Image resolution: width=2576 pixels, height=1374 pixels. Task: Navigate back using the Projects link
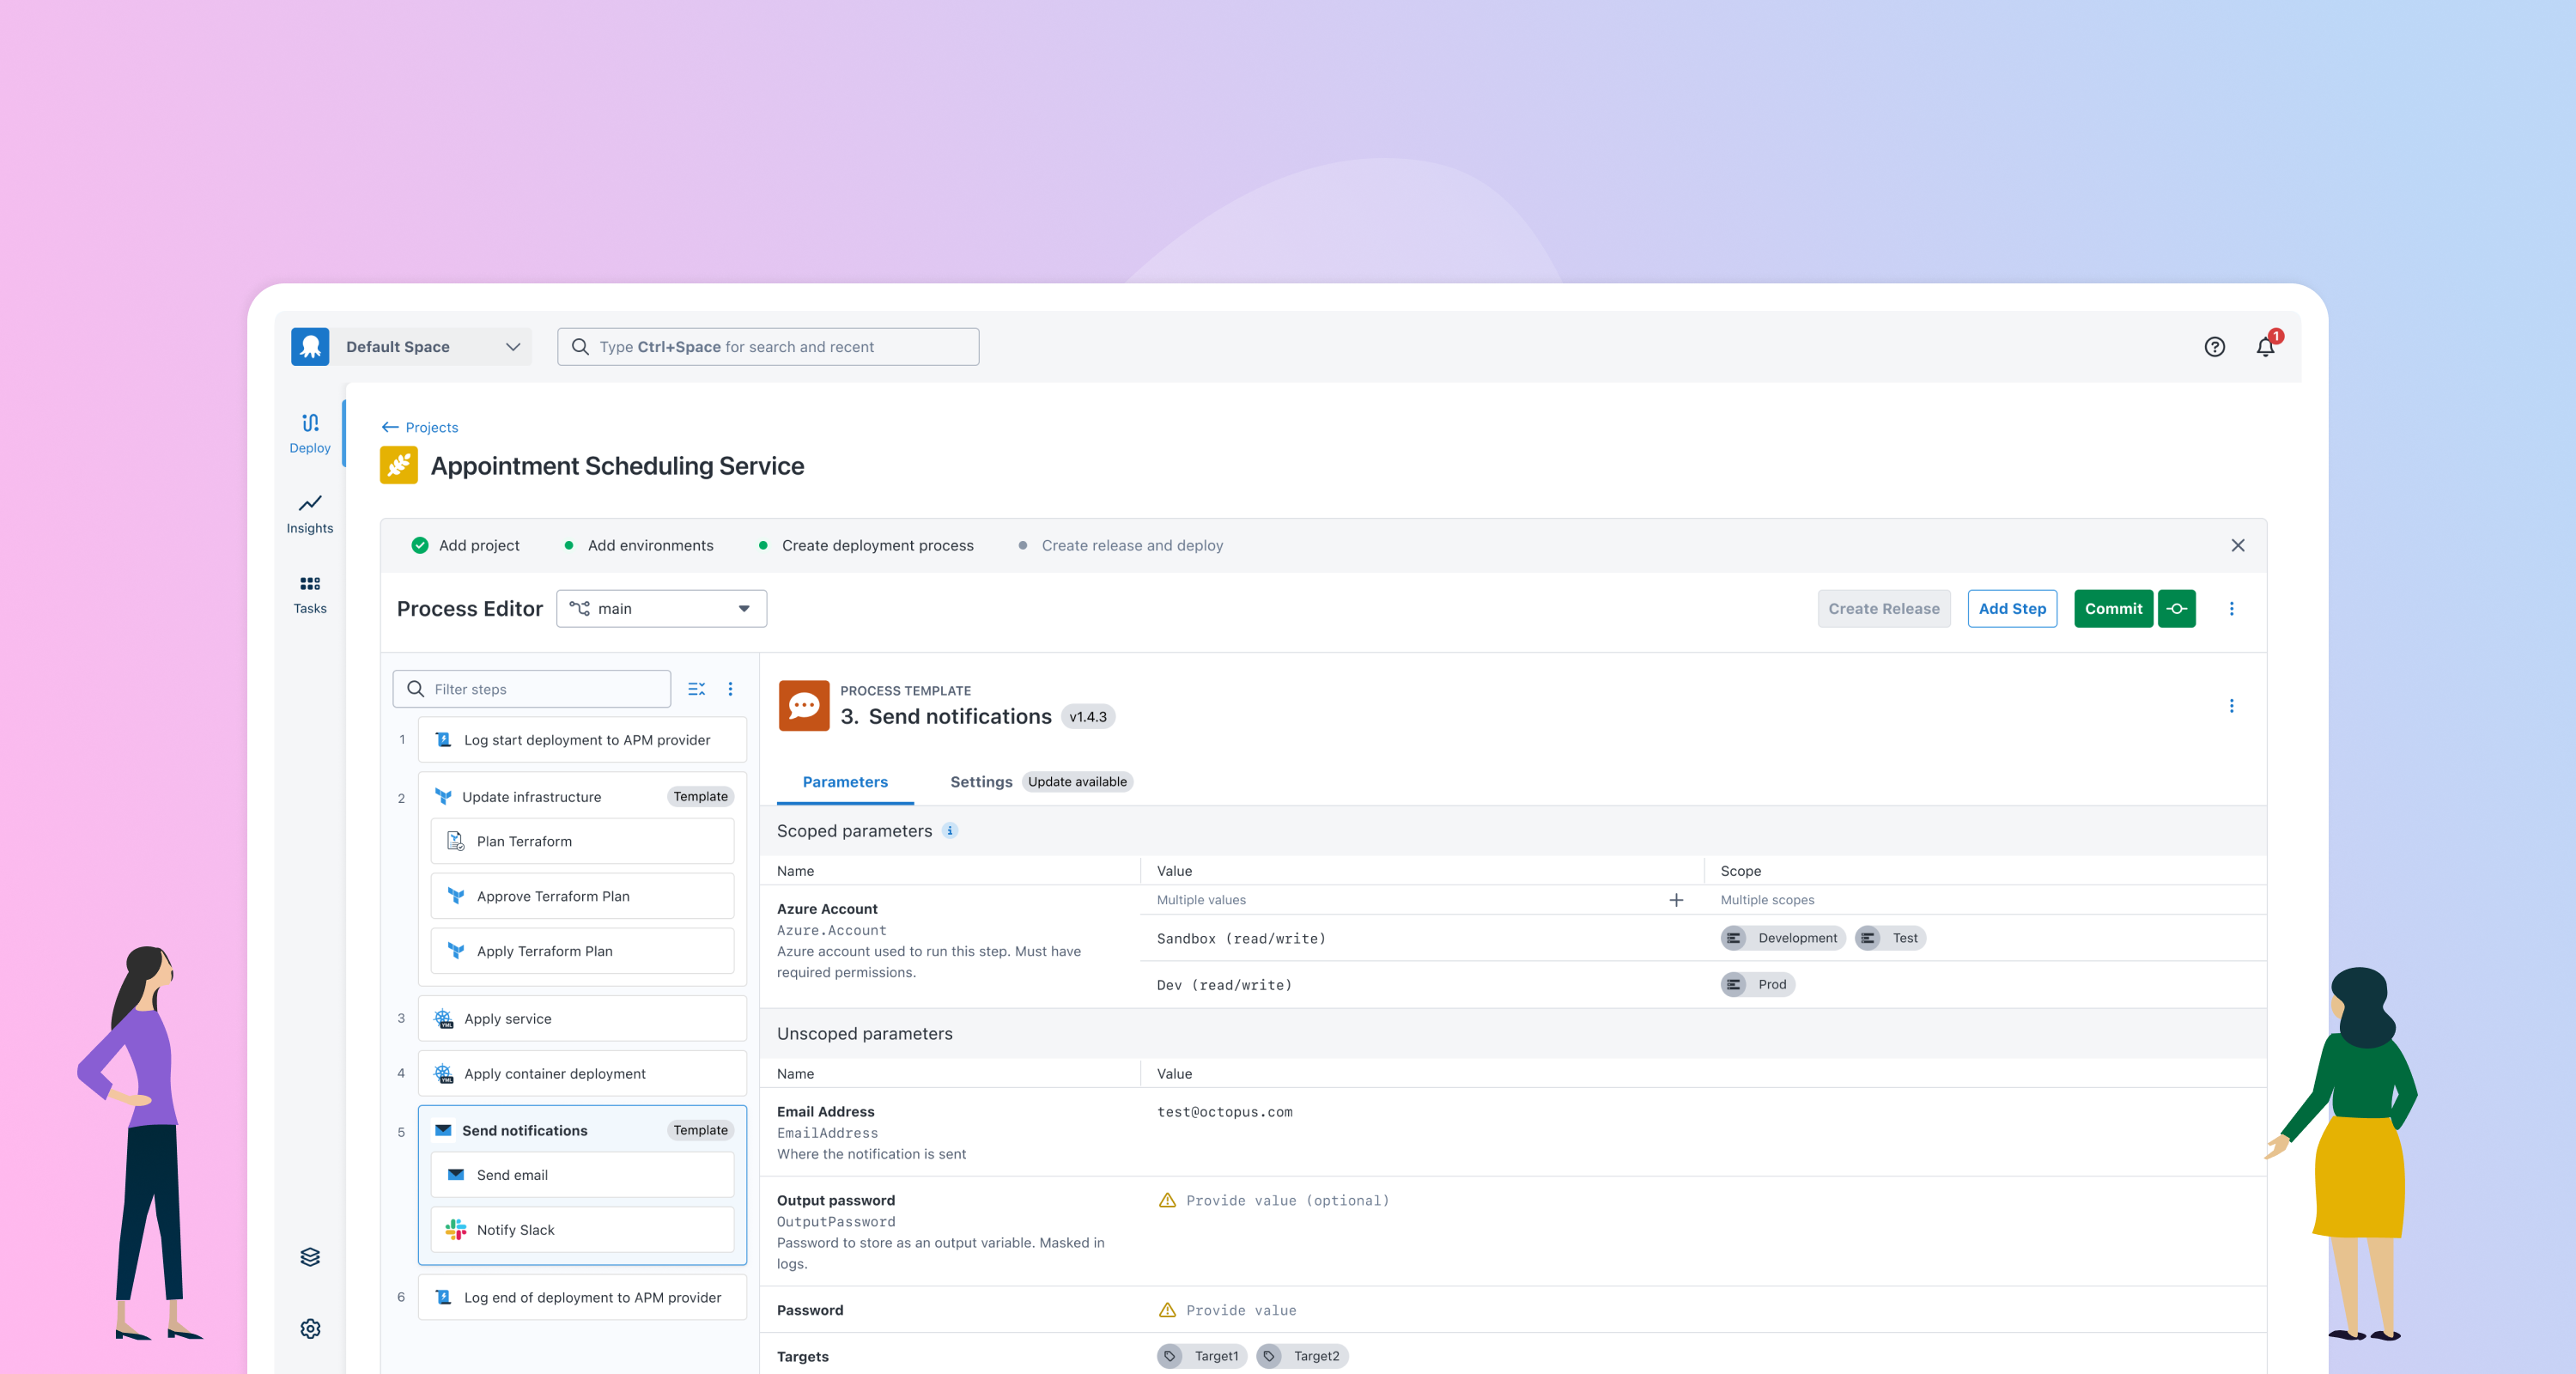421,426
